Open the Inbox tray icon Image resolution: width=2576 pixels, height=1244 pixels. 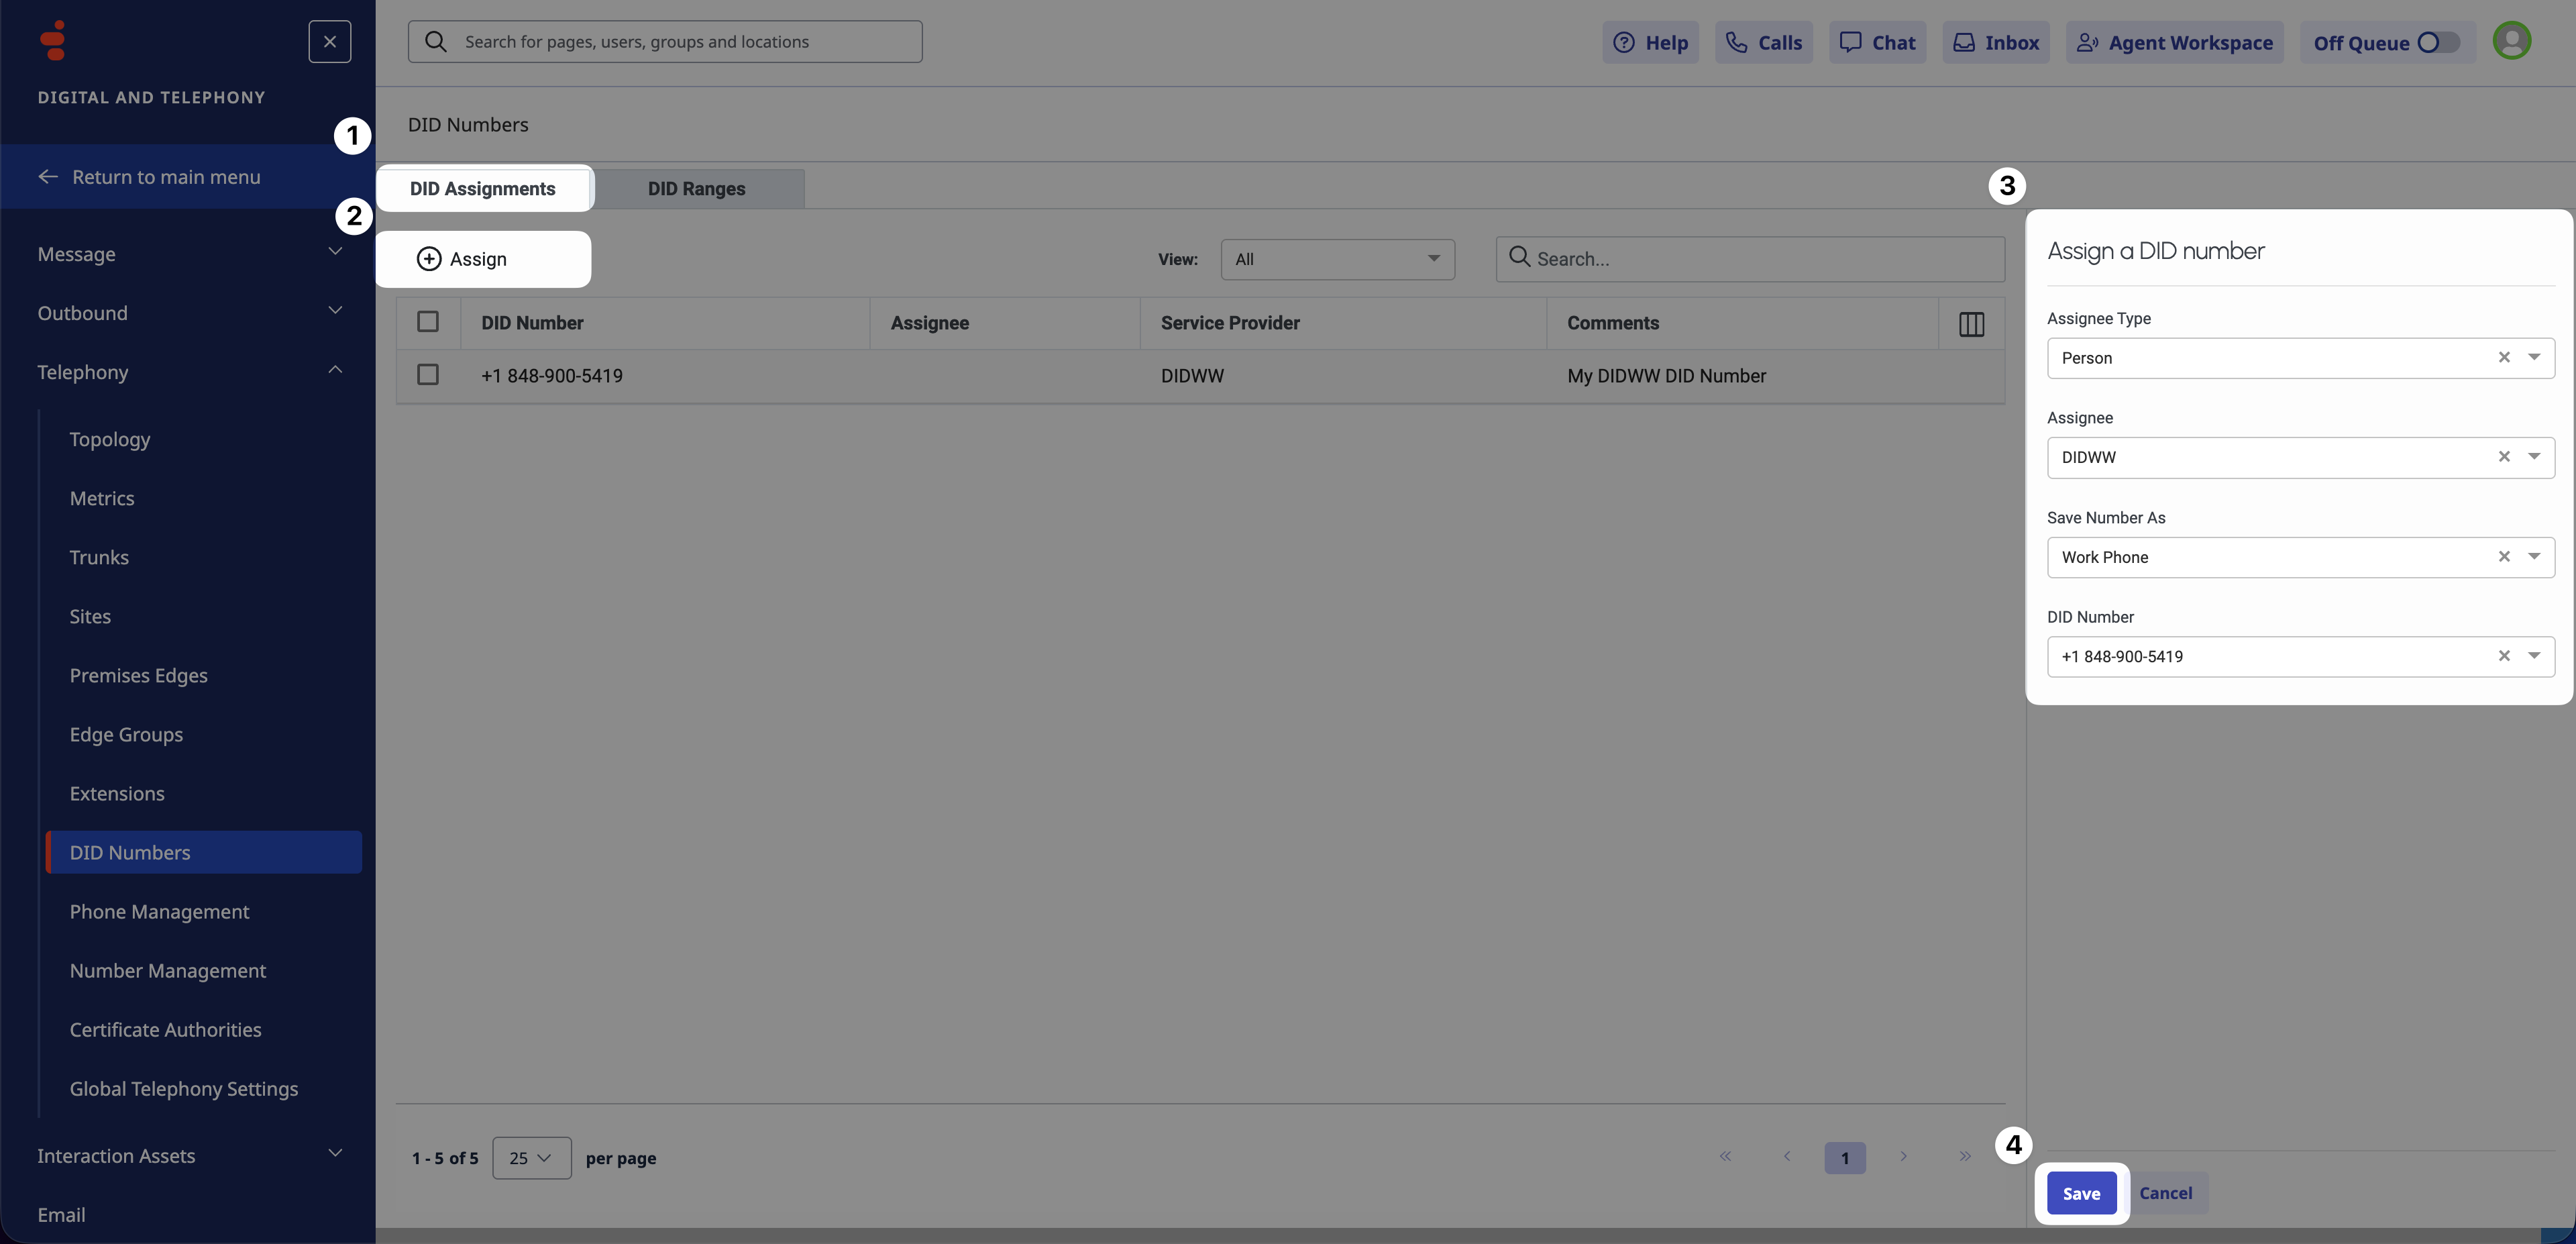click(x=1964, y=42)
